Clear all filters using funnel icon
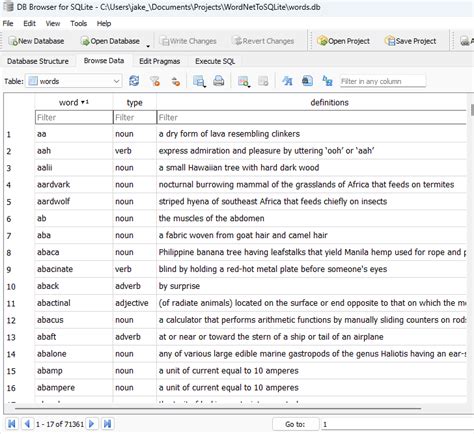This screenshot has width=474, height=434. [155, 81]
